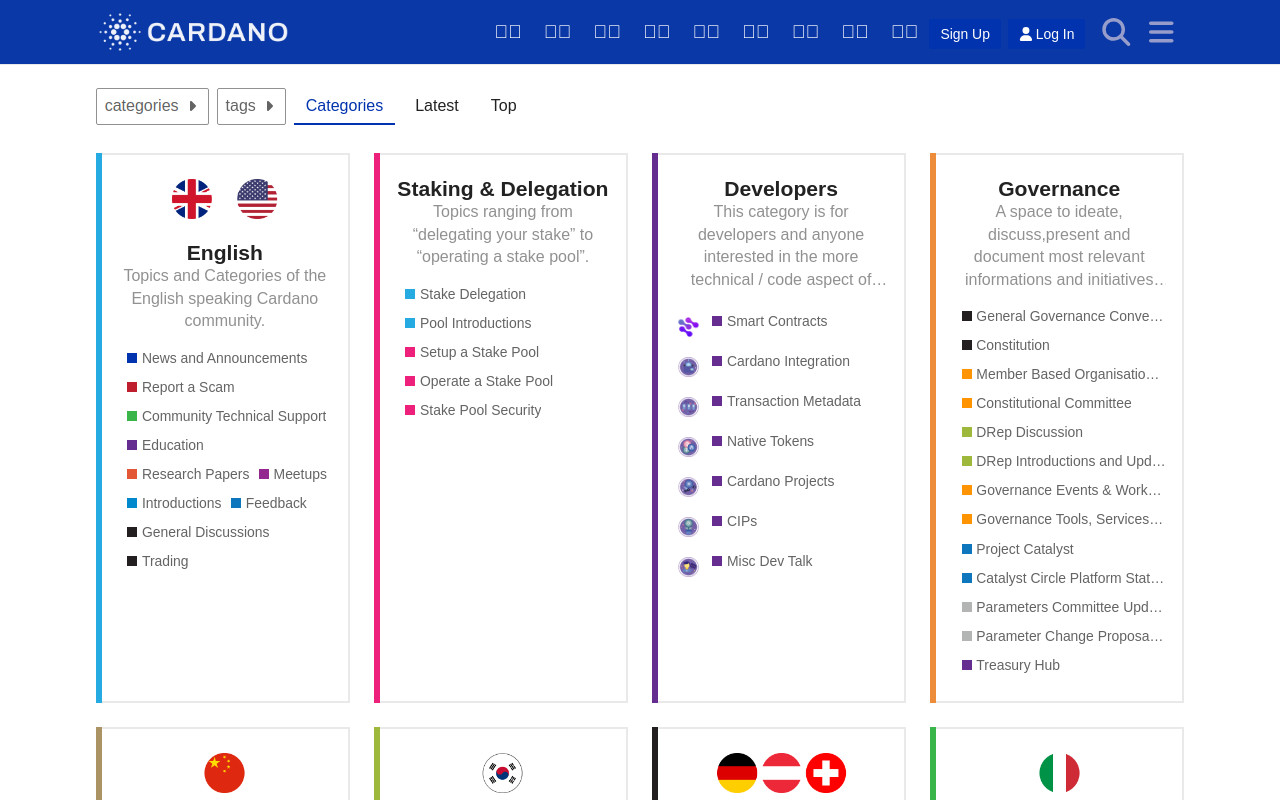Screen dimensions: 1280x800
Task: Switch to the Latest tab
Action: [x=437, y=106]
